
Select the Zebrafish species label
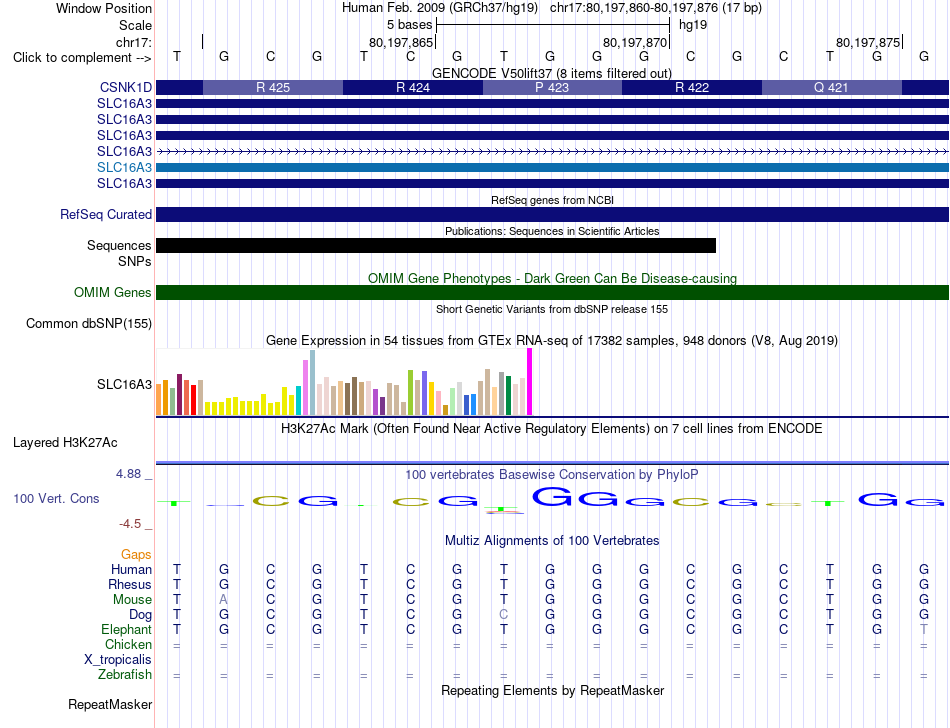(125, 675)
